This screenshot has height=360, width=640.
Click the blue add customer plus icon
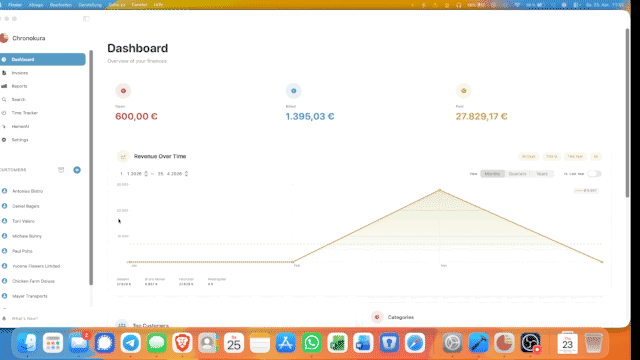pyautogui.click(x=77, y=170)
